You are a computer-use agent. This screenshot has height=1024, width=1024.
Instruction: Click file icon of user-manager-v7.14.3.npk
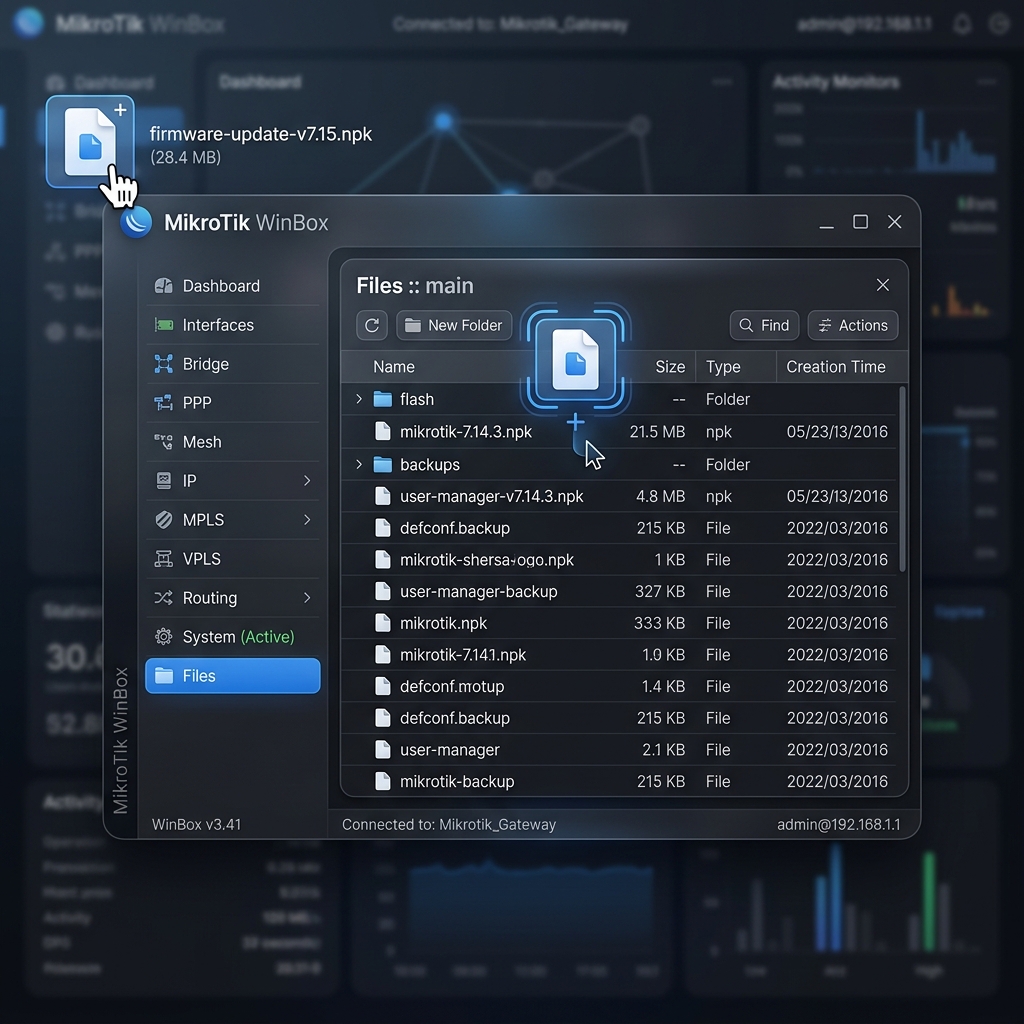click(383, 496)
